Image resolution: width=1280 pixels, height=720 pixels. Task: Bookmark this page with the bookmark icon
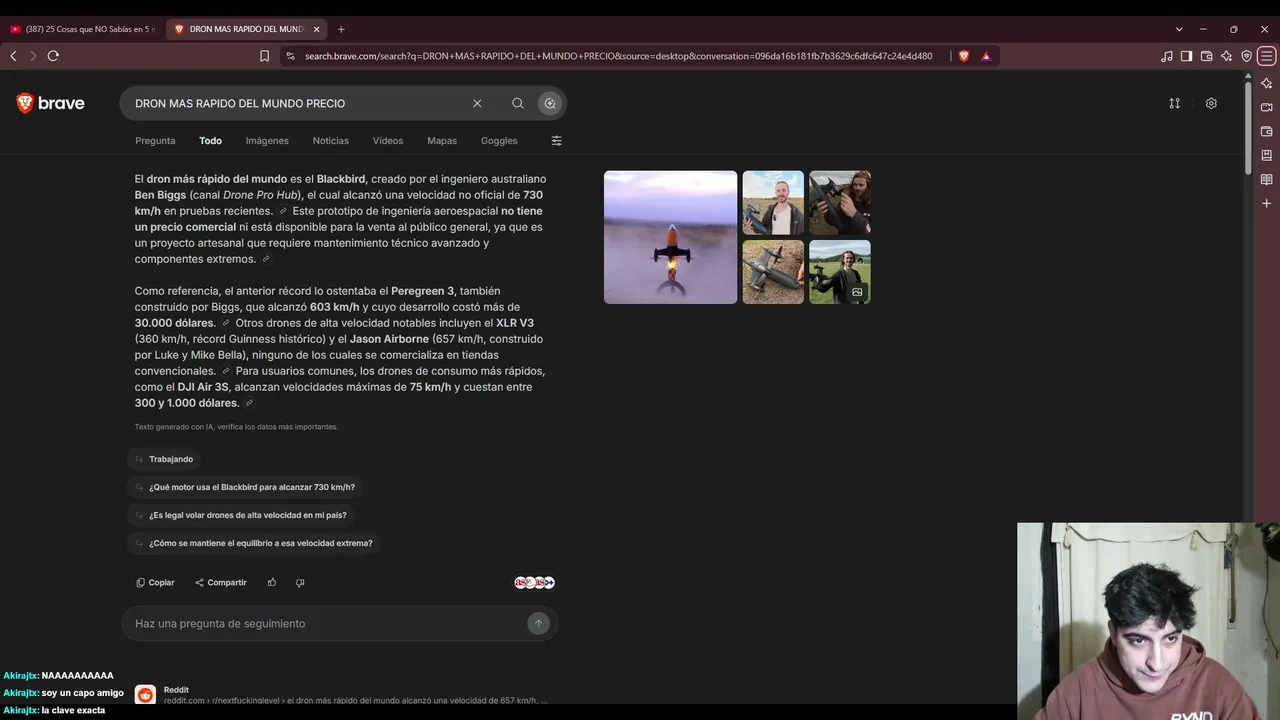pyautogui.click(x=264, y=56)
